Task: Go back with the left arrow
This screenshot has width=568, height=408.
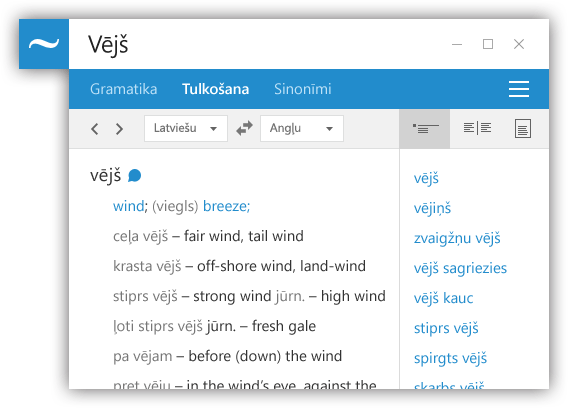Action: pos(95,129)
